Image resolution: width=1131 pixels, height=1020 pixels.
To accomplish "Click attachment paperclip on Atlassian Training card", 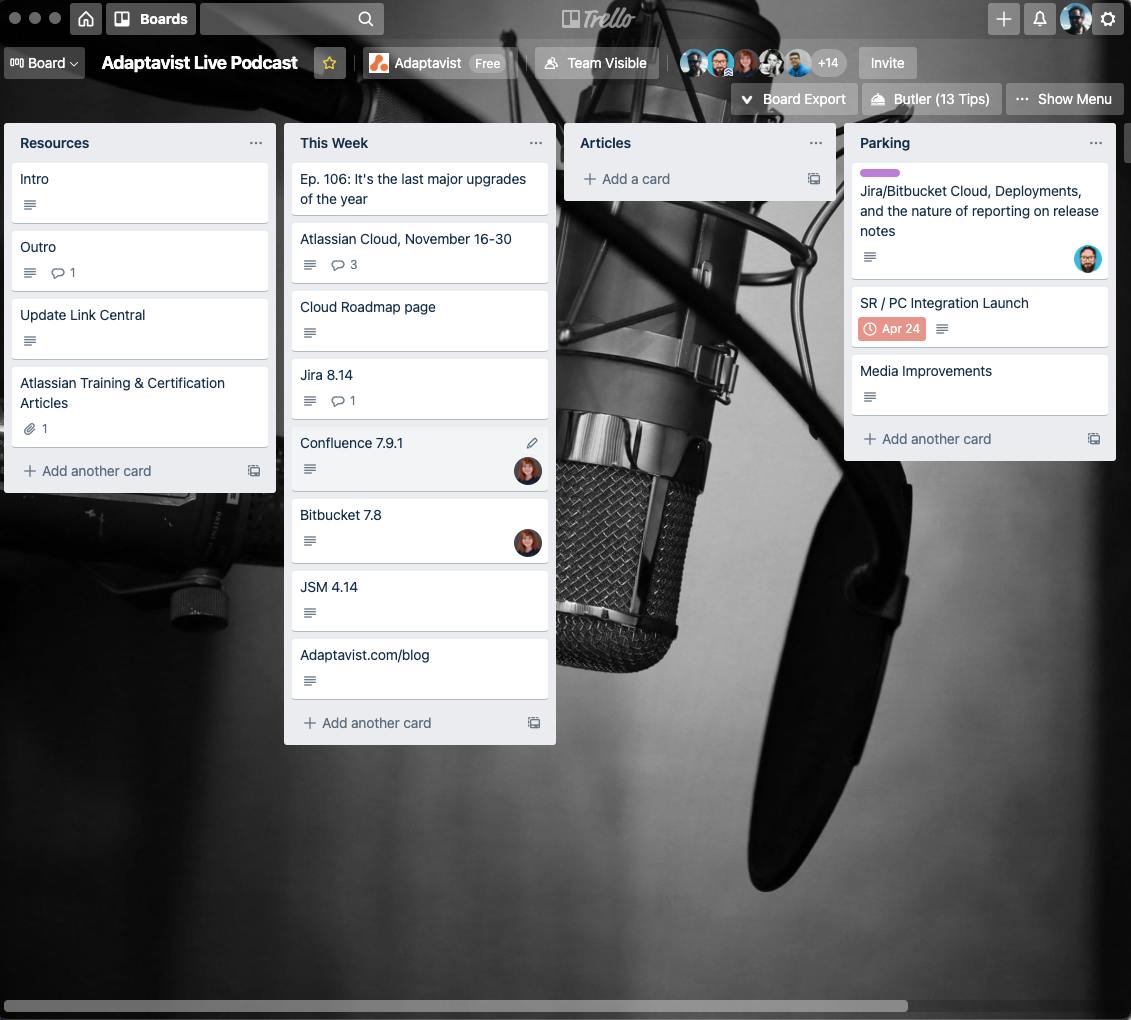I will point(30,428).
